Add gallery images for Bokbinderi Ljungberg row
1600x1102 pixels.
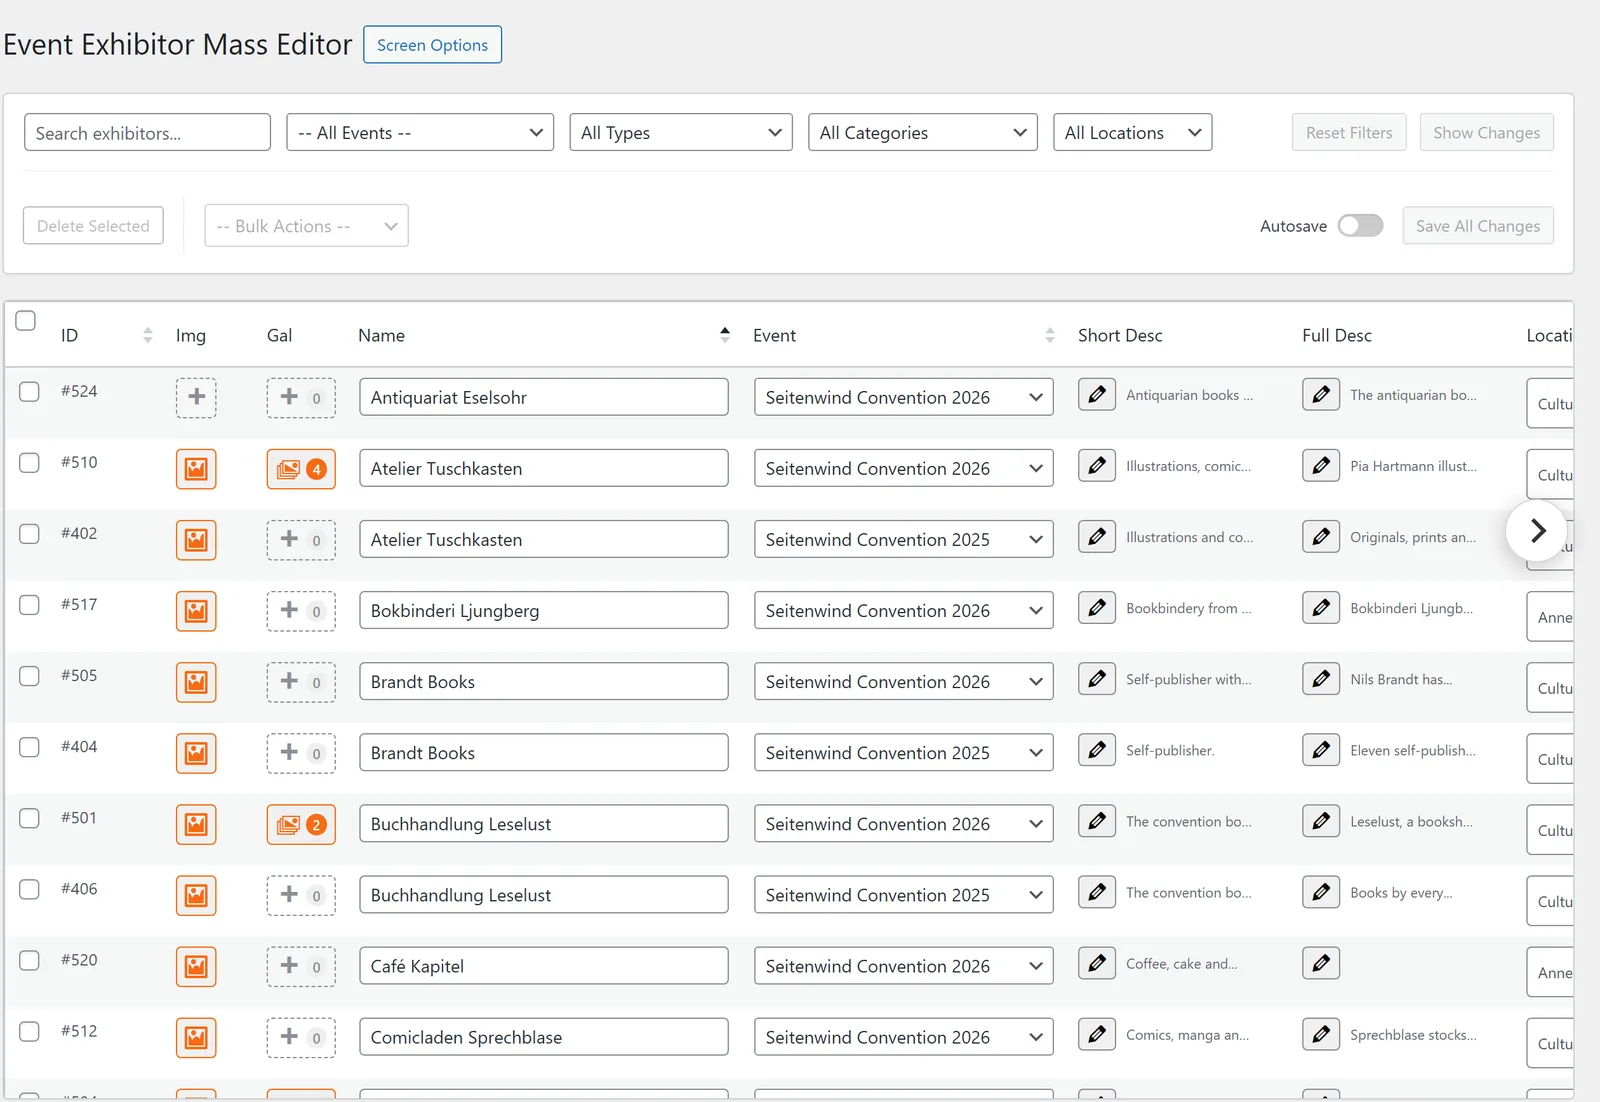point(301,611)
